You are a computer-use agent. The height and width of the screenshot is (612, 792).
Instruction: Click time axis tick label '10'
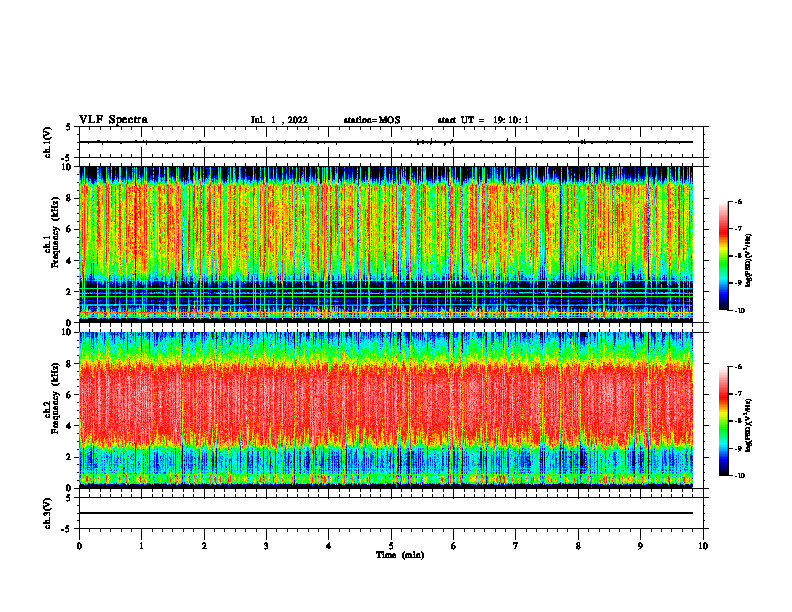(x=703, y=546)
